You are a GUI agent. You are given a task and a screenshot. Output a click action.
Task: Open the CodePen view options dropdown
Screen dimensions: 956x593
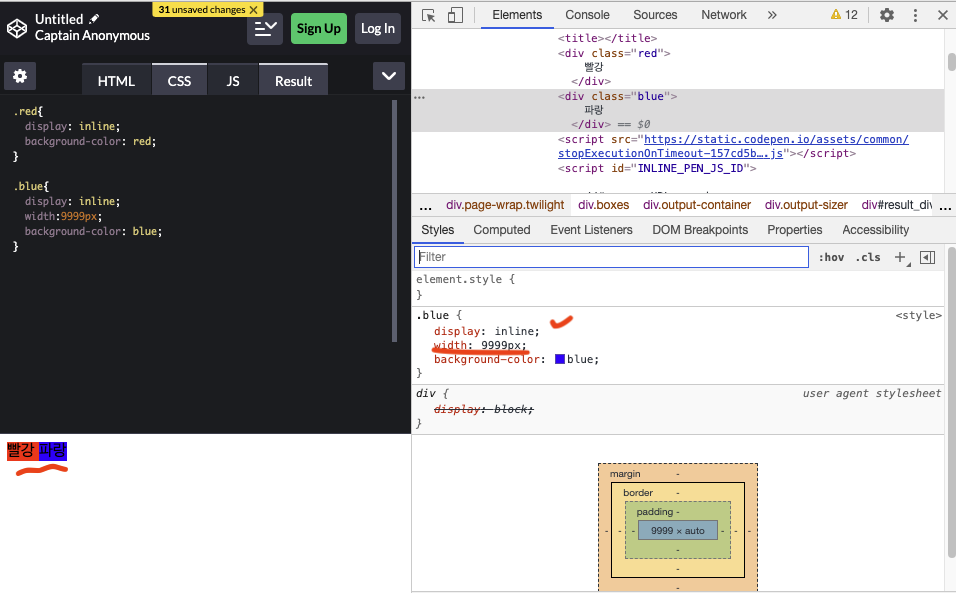pyautogui.click(x=265, y=28)
